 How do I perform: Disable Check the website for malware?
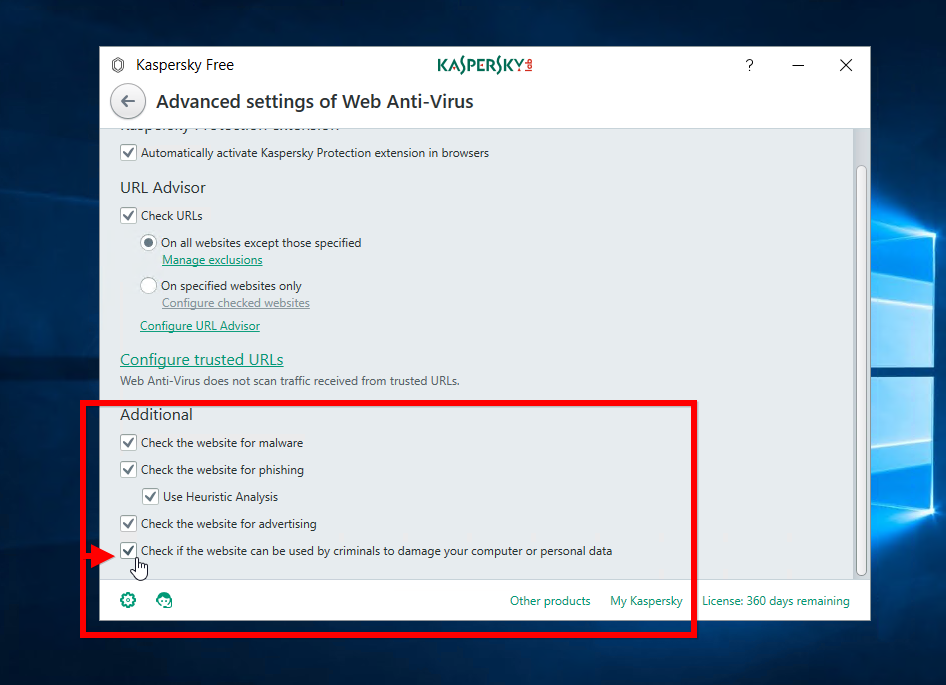point(128,442)
